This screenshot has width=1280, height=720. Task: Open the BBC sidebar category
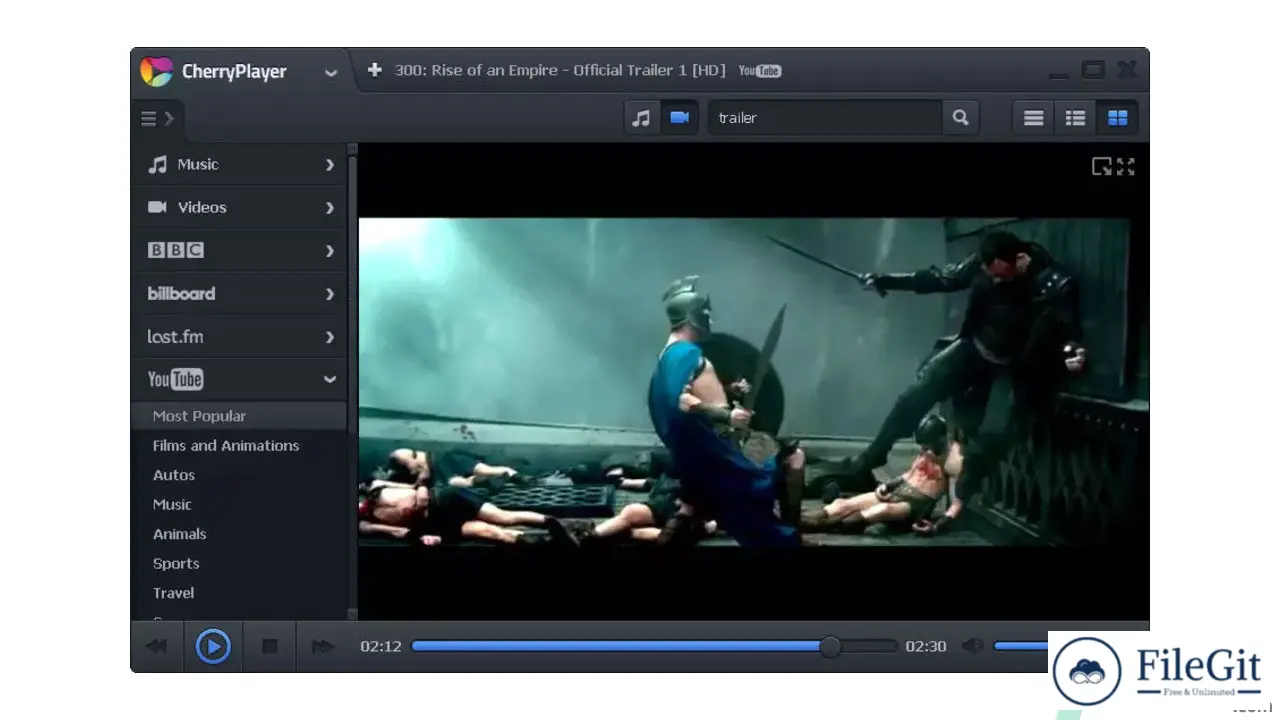point(239,251)
